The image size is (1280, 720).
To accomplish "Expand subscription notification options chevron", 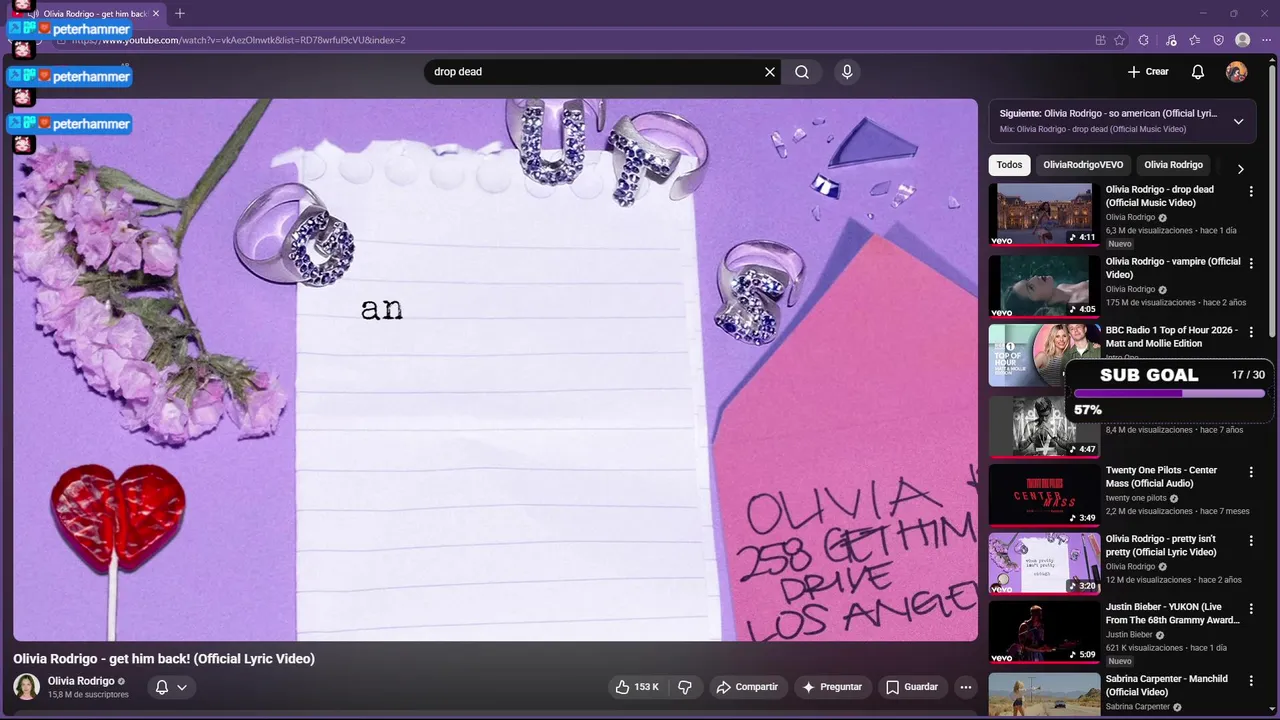I will tap(182, 687).
